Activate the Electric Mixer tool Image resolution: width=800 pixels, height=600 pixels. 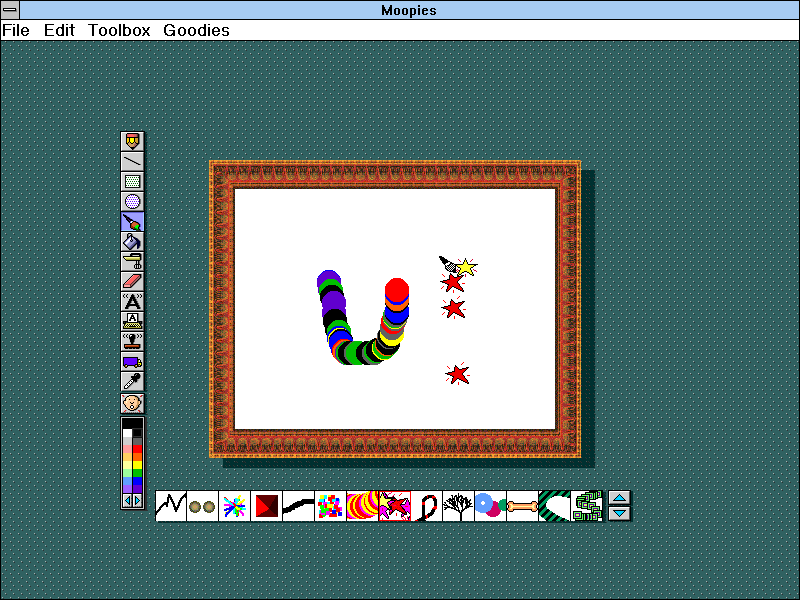131,261
